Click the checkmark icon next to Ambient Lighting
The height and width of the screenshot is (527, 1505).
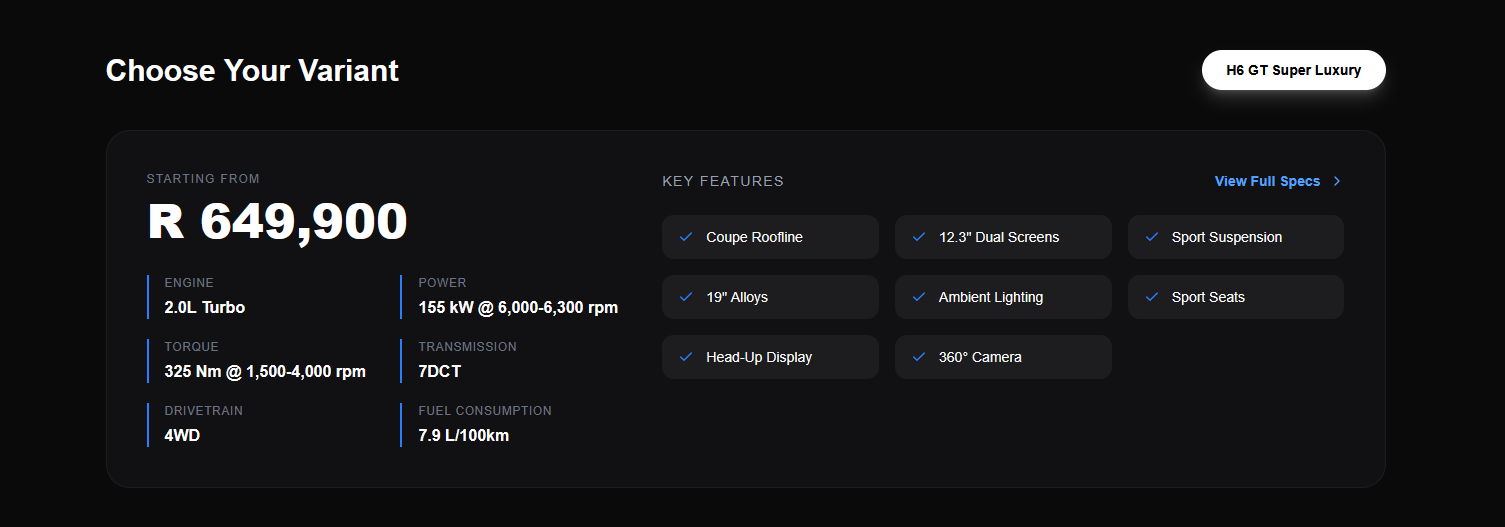point(919,297)
